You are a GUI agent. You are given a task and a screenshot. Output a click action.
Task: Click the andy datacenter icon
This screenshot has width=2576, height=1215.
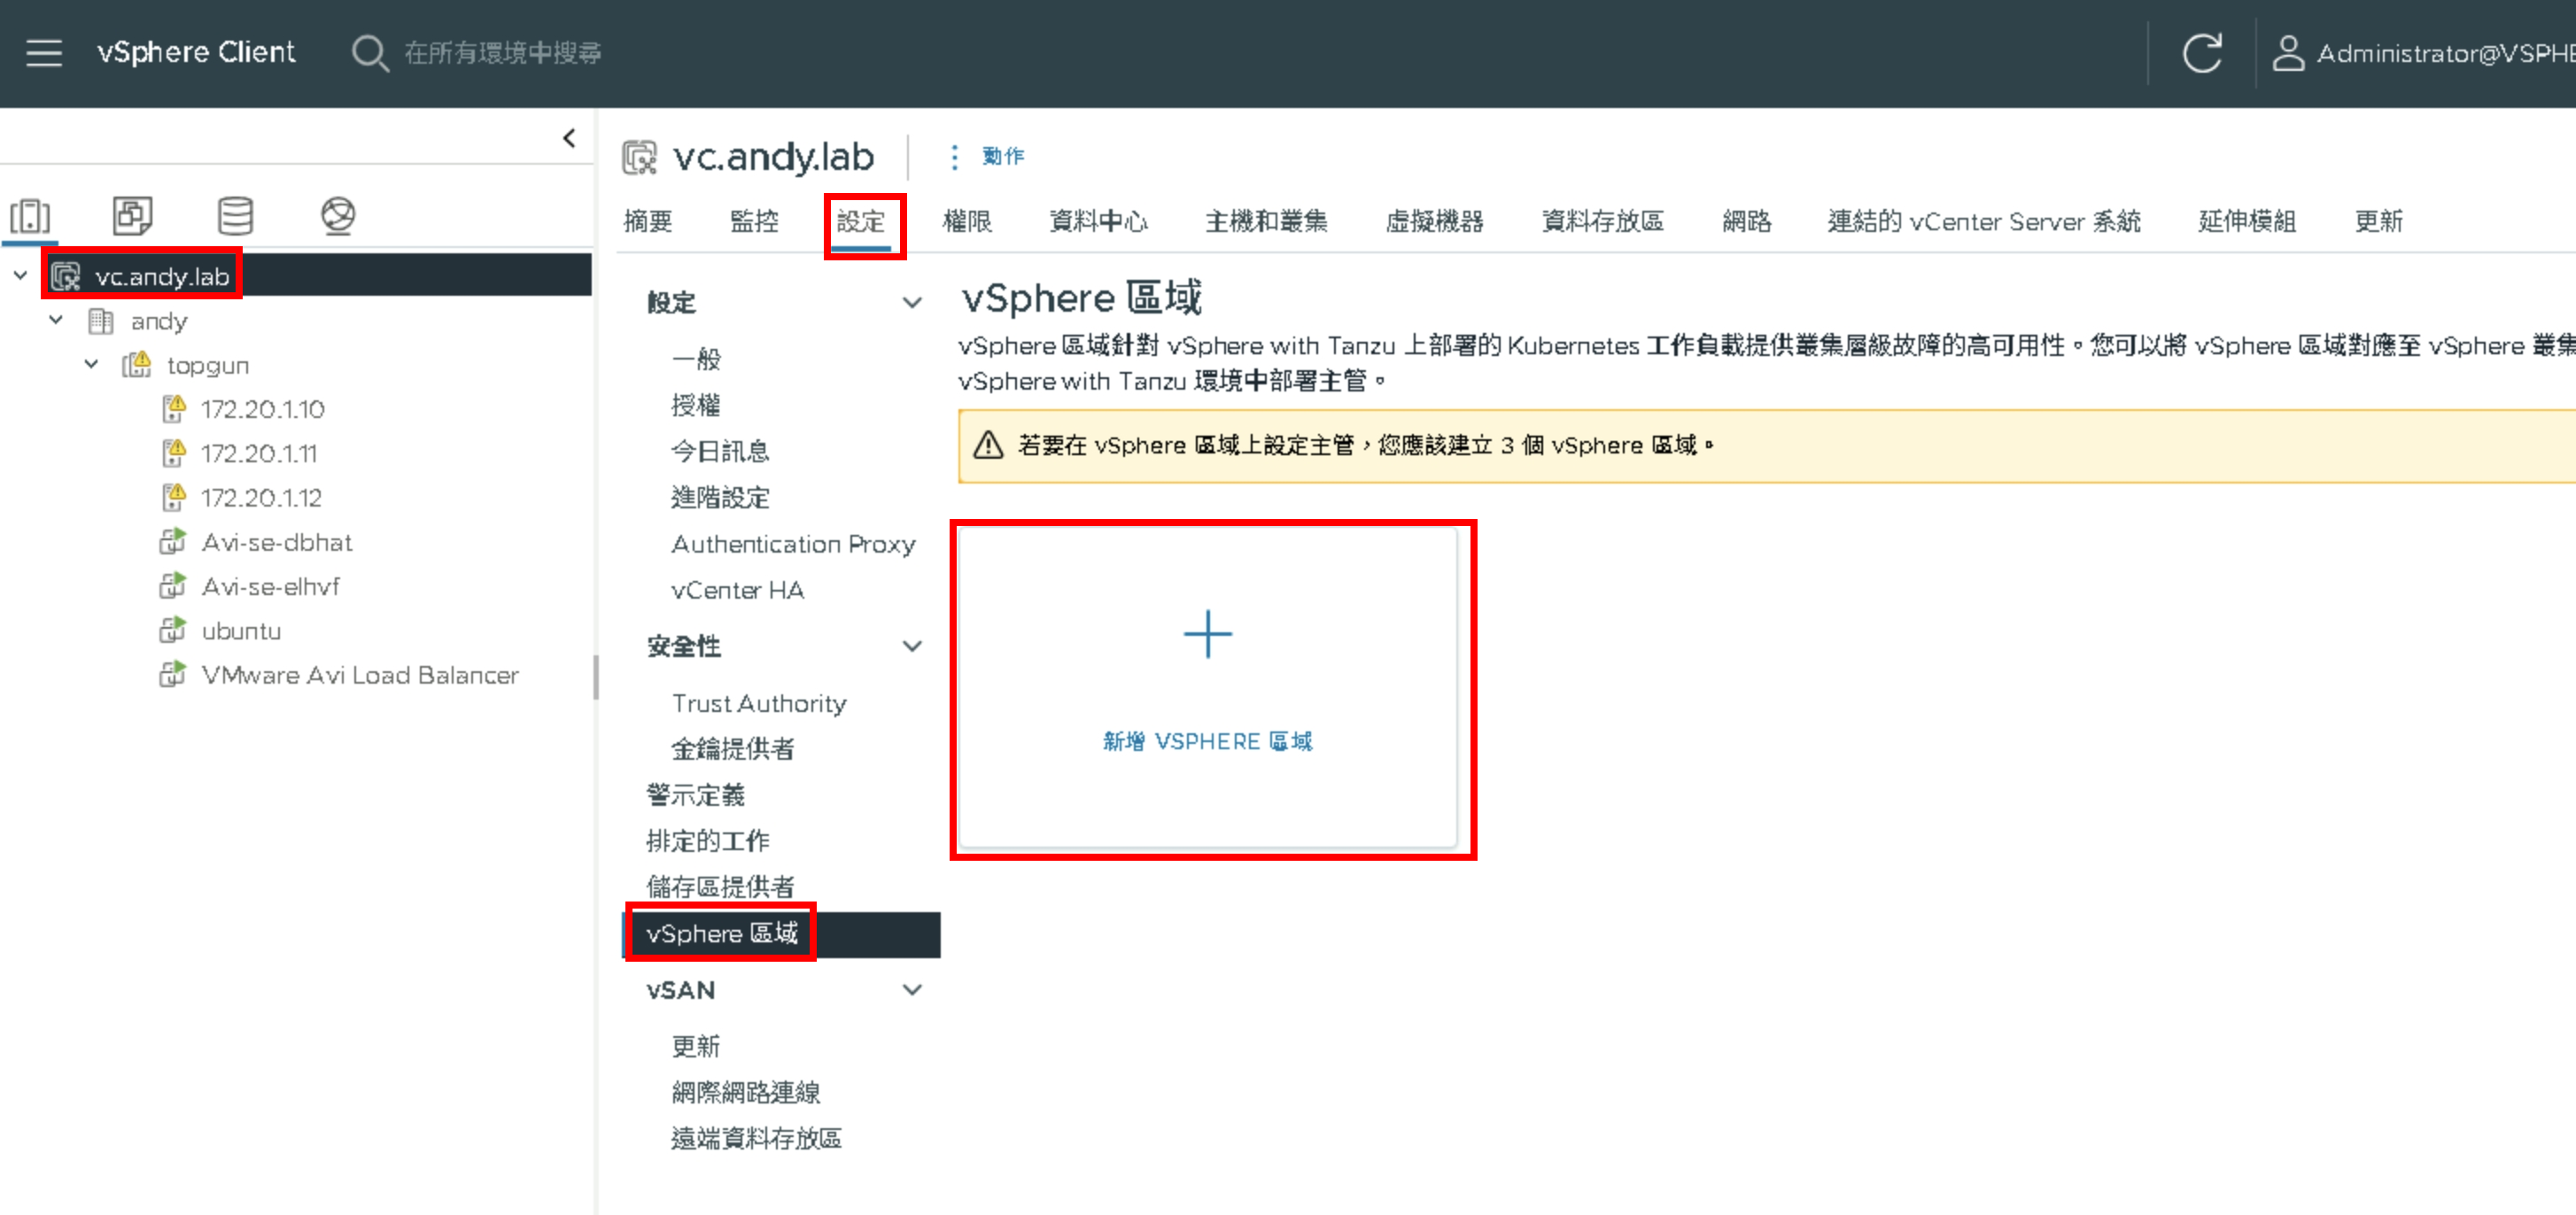click(101, 321)
